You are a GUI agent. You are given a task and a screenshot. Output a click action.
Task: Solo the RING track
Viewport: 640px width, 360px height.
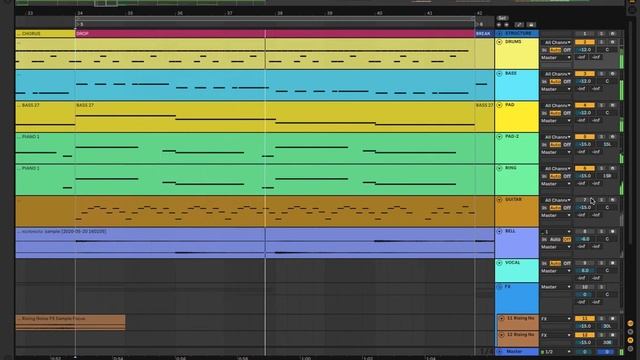[x=601, y=168]
